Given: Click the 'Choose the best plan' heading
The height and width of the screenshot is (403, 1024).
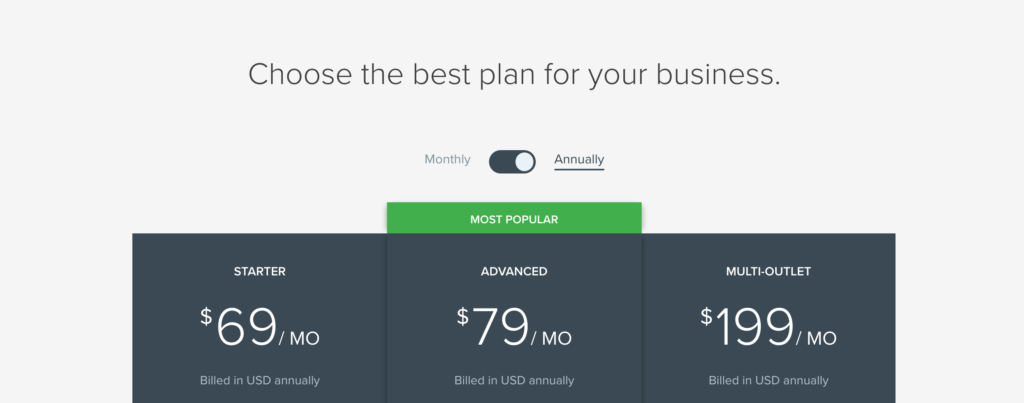Looking at the screenshot, I should pyautogui.click(x=514, y=74).
